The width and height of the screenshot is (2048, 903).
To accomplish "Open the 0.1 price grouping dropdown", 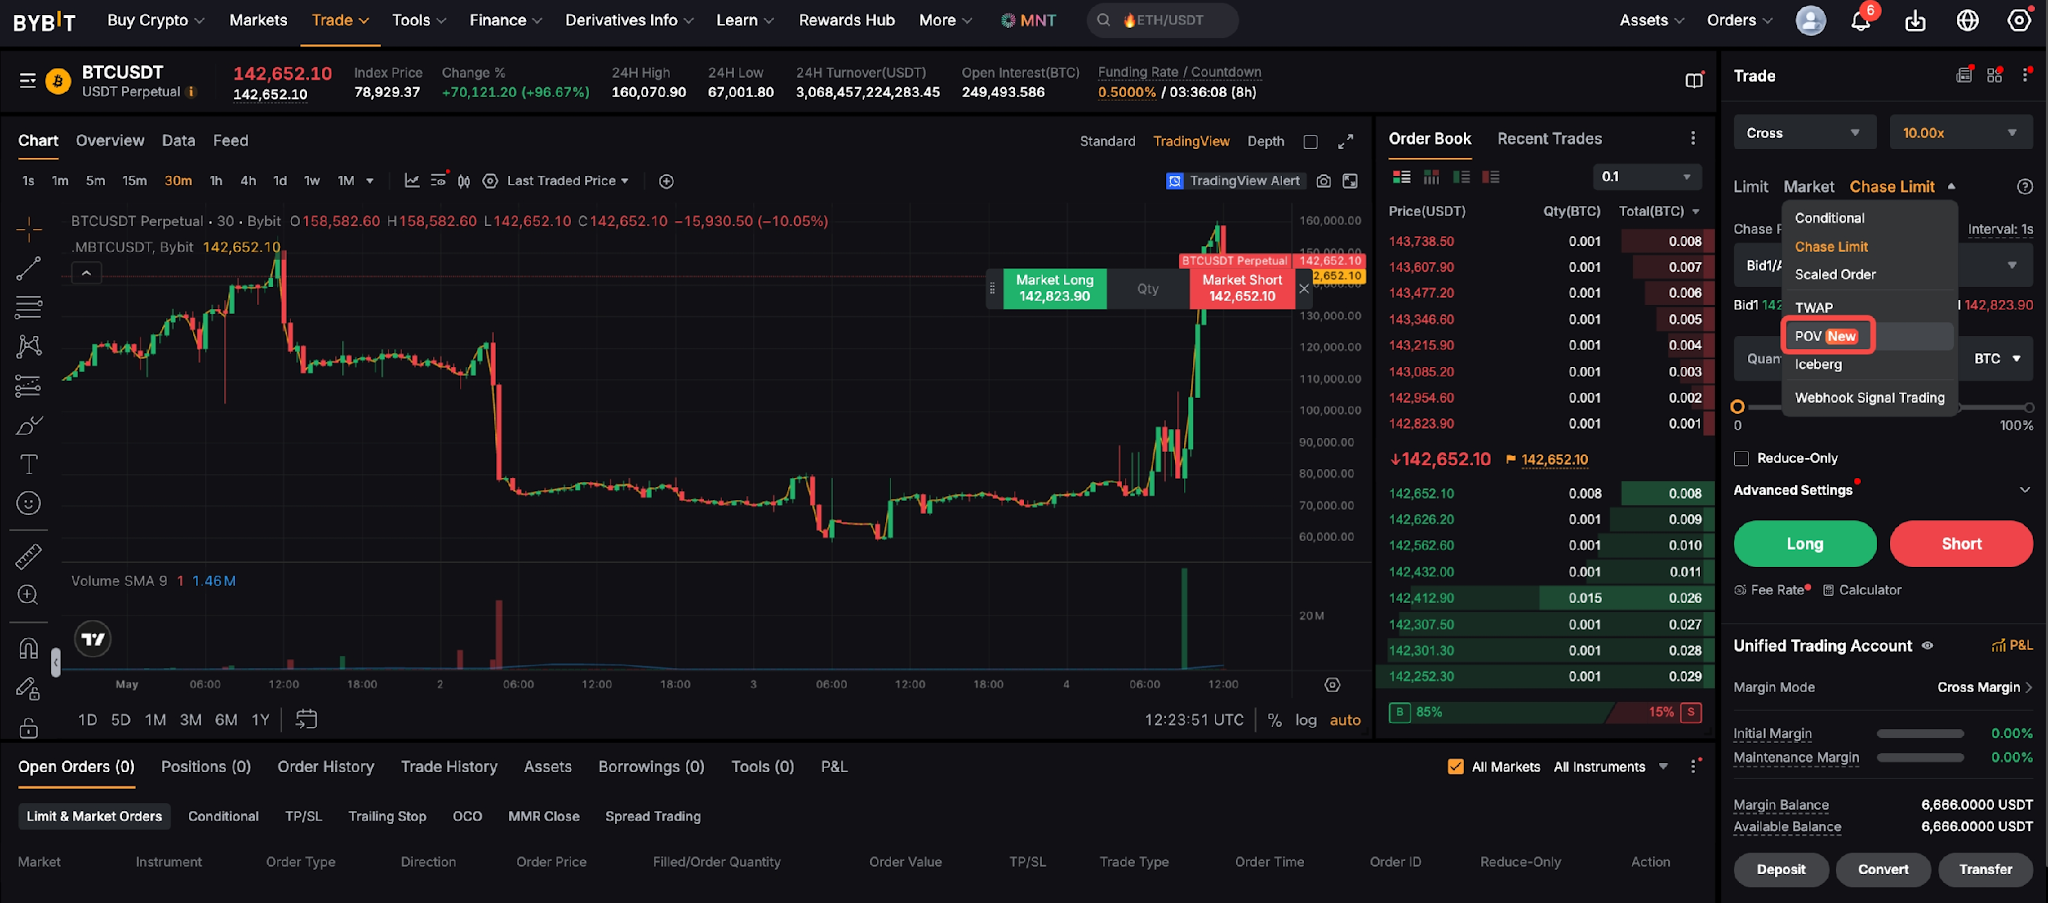I will (x=1647, y=177).
